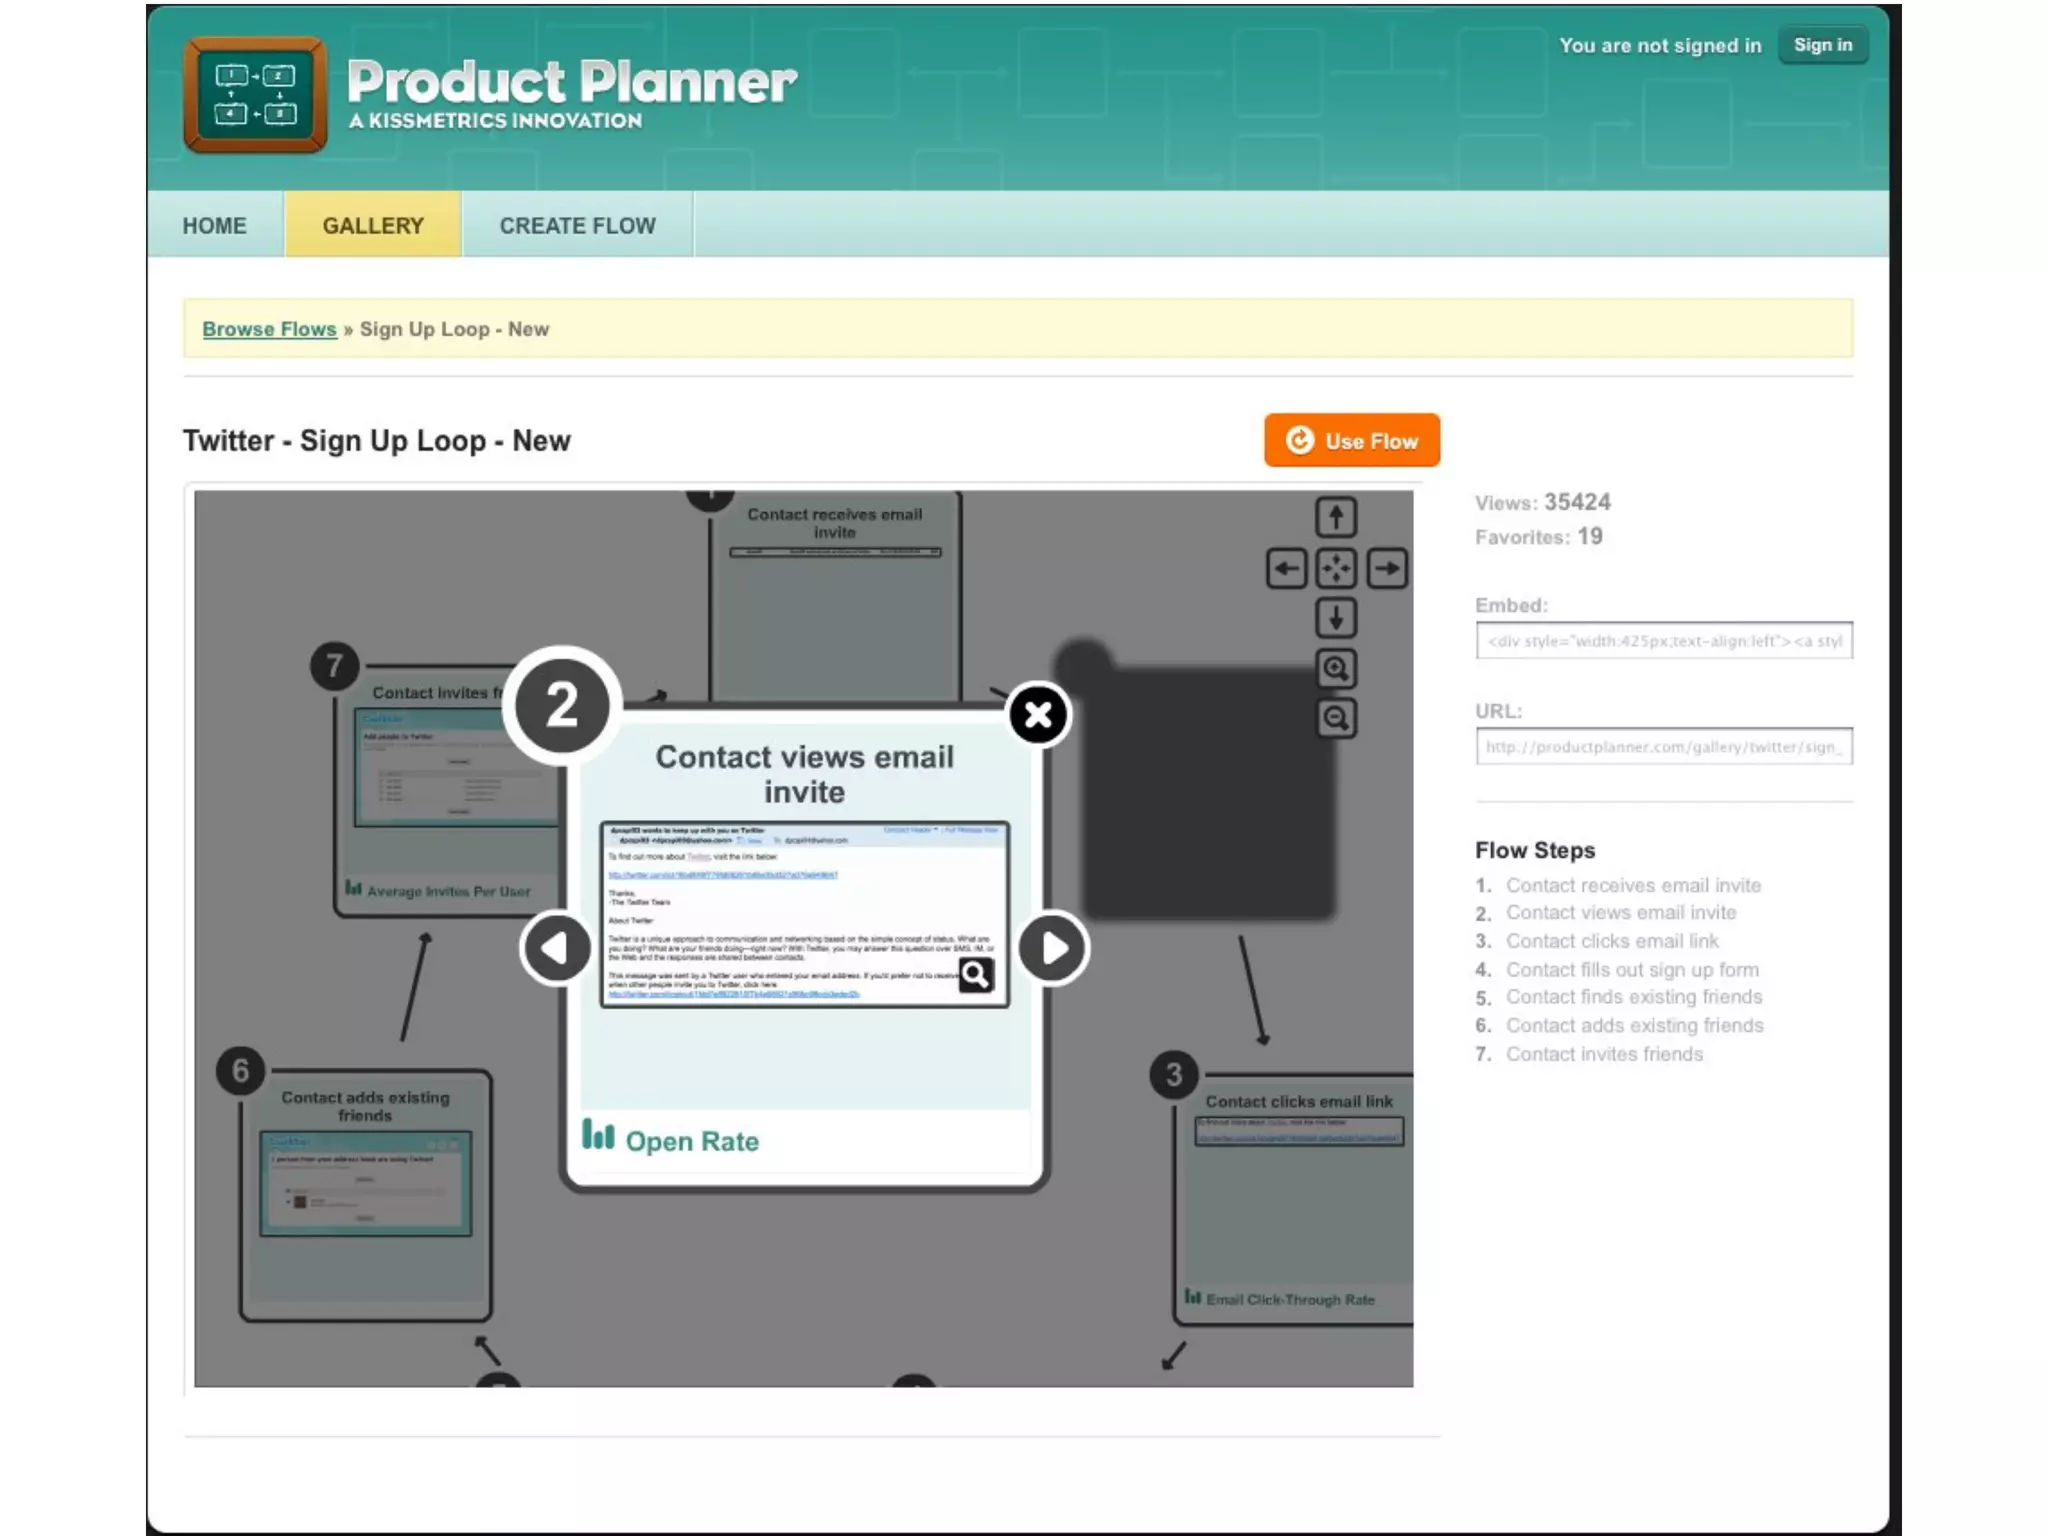Screen dimensions: 2048x1536
Task: Zoom in on the flow canvas
Action: coord(1336,668)
